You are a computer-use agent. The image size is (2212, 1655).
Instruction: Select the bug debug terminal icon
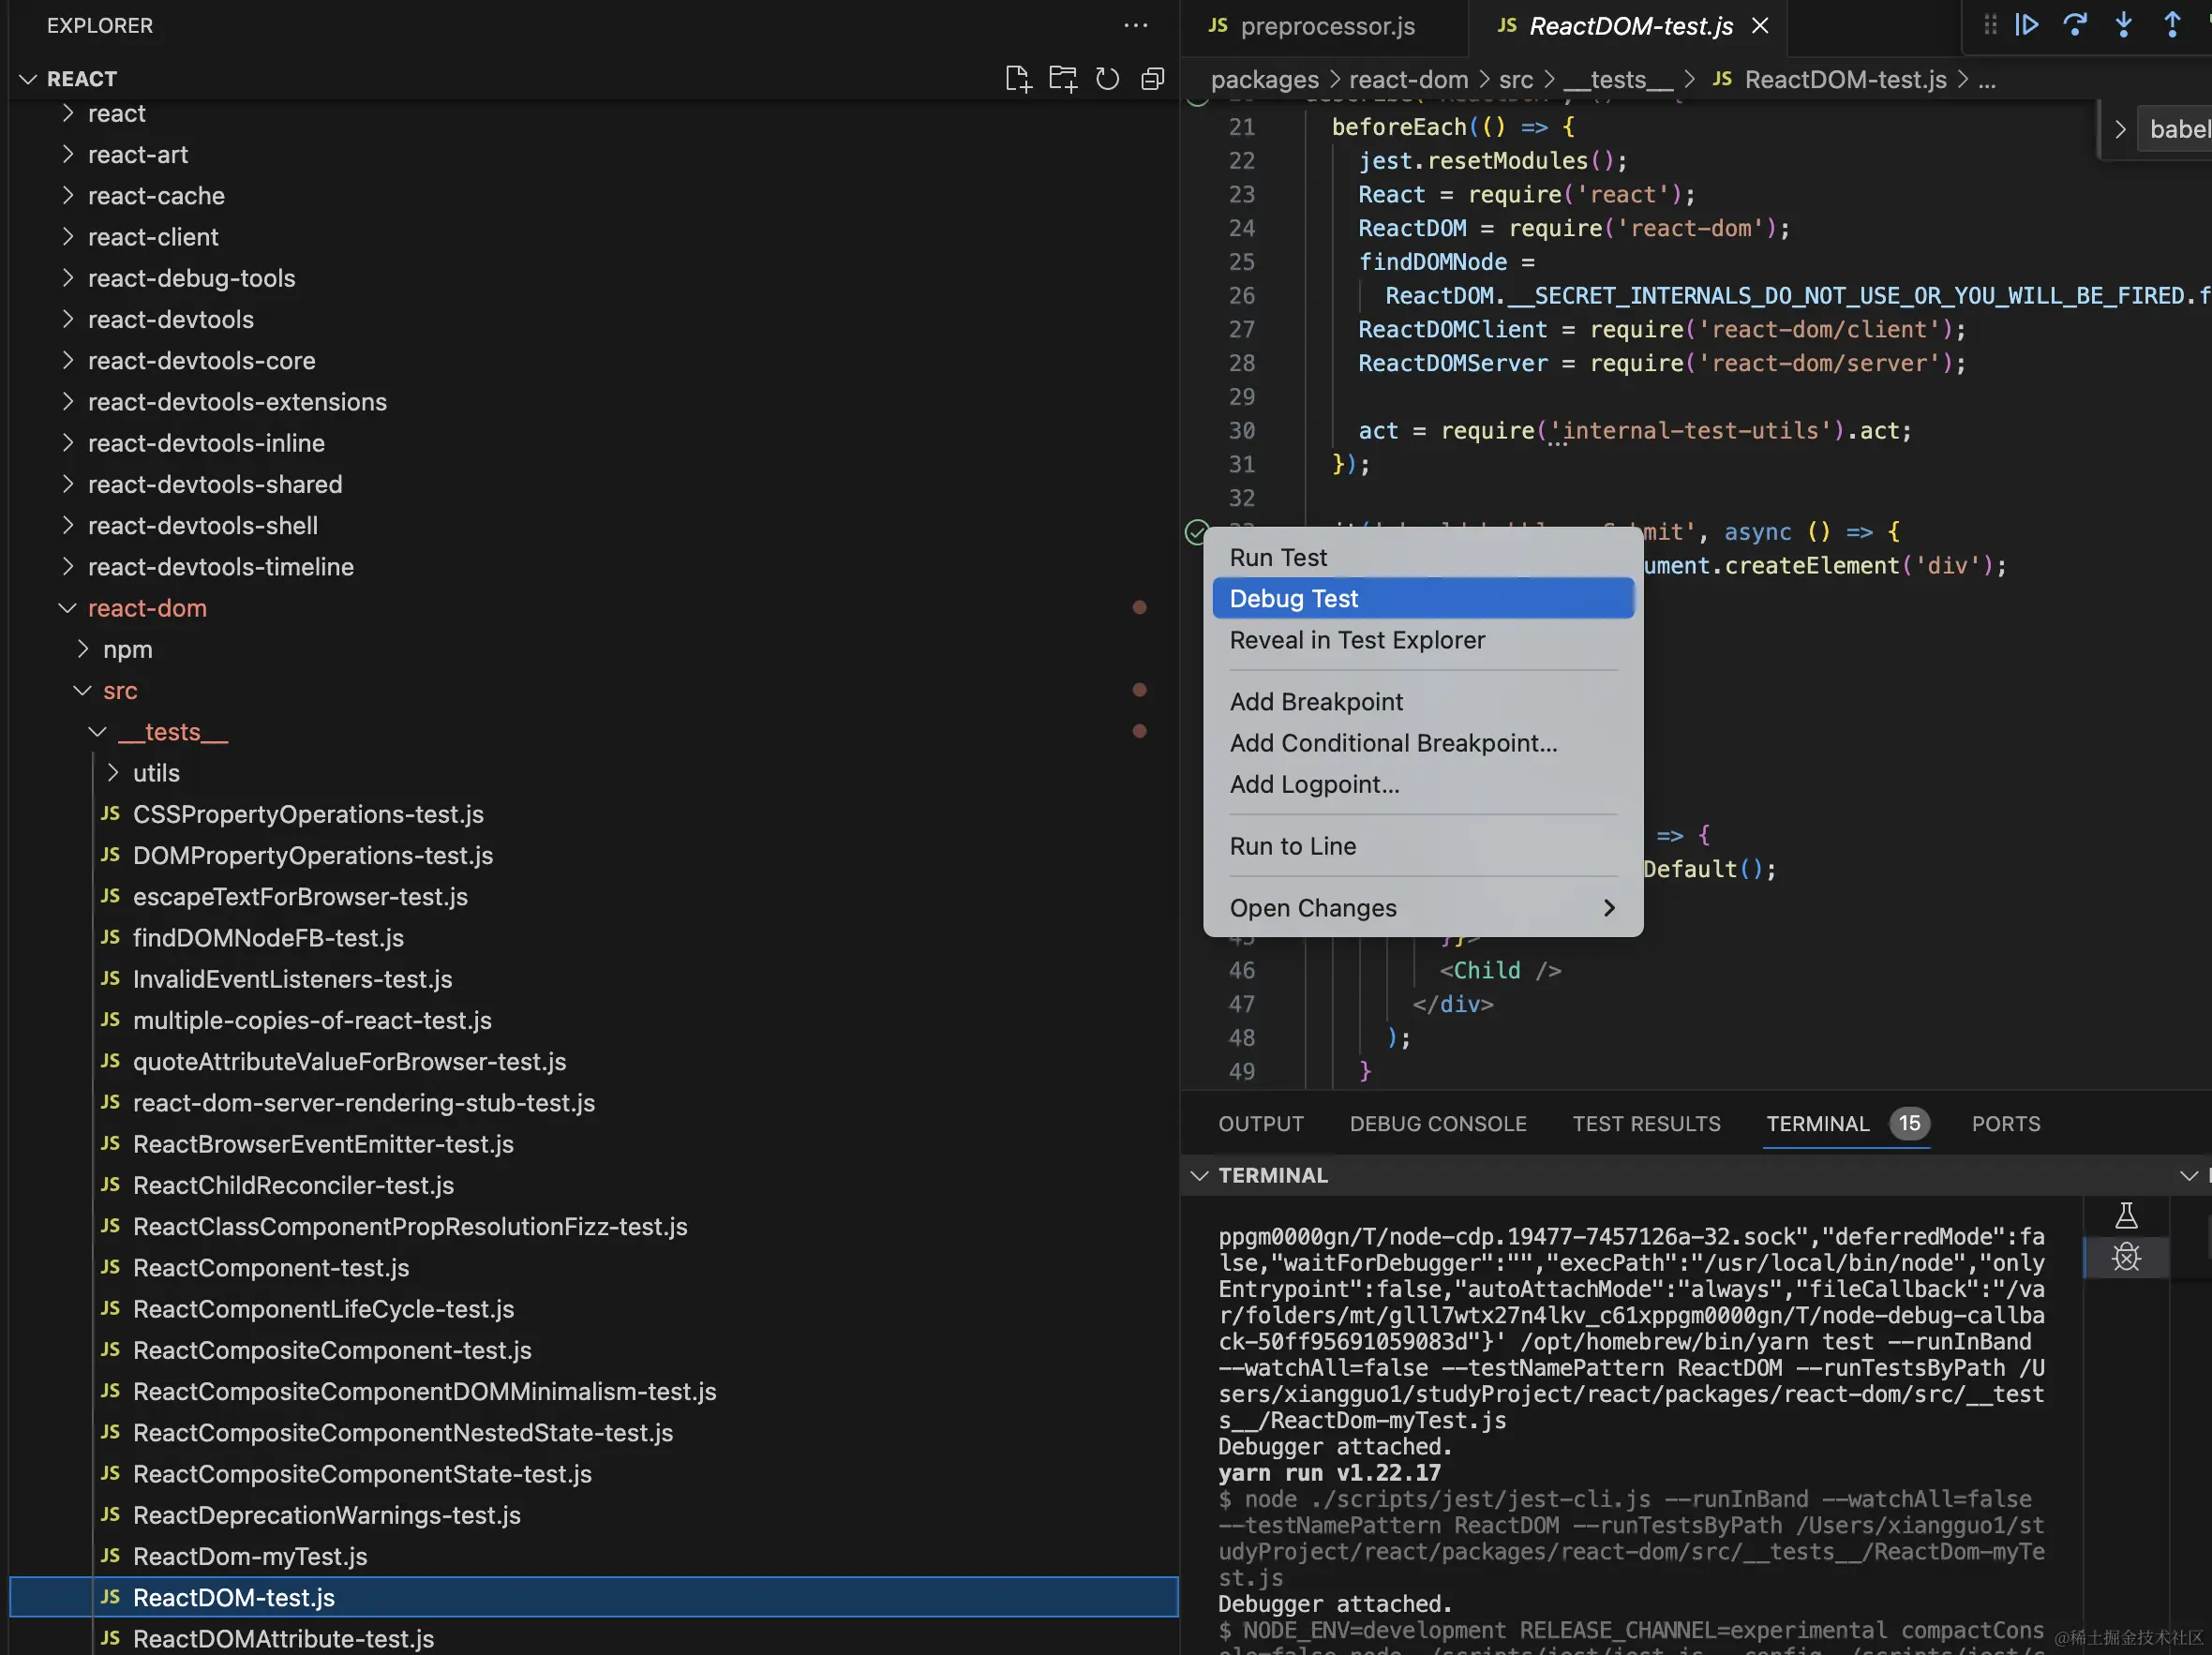click(2126, 1257)
